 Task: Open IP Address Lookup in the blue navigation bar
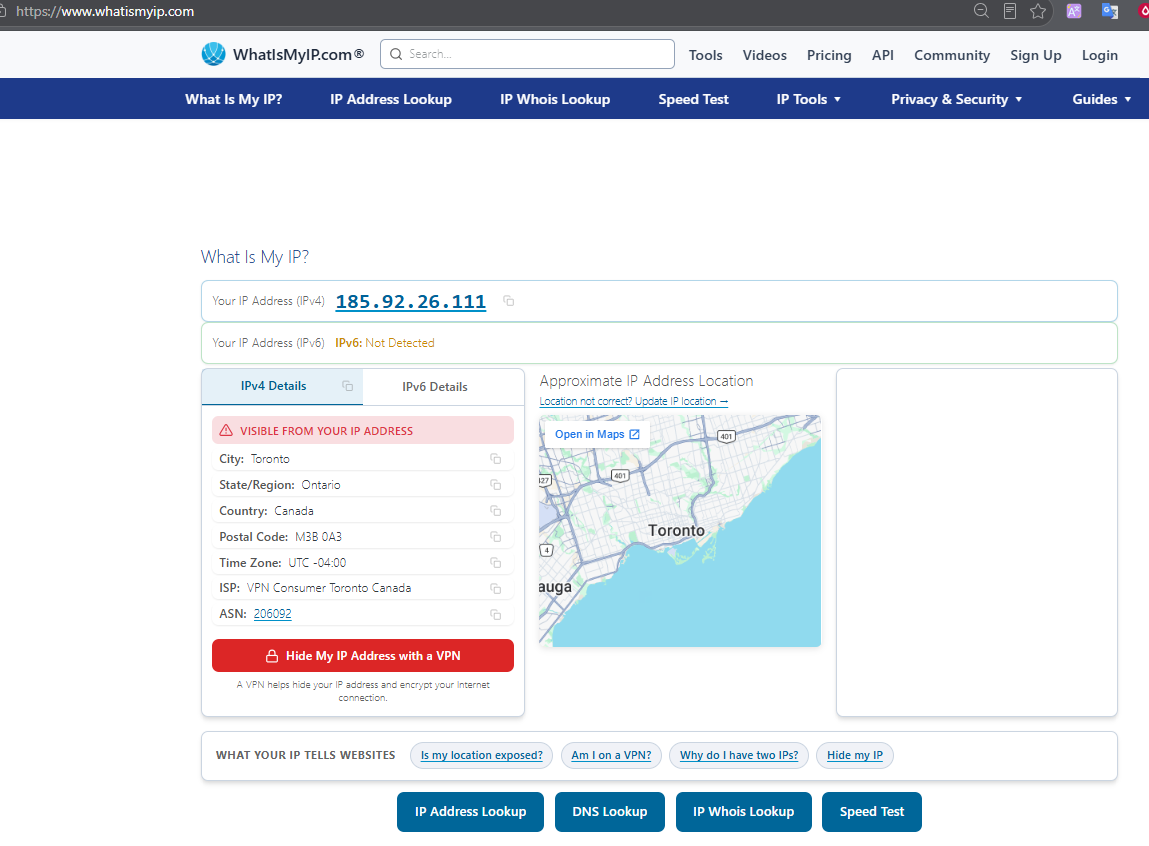tap(391, 99)
